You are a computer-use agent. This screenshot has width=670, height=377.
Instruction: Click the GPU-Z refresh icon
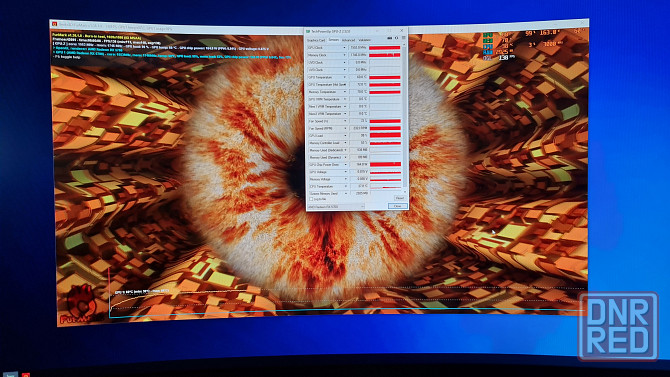tap(397, 38)
